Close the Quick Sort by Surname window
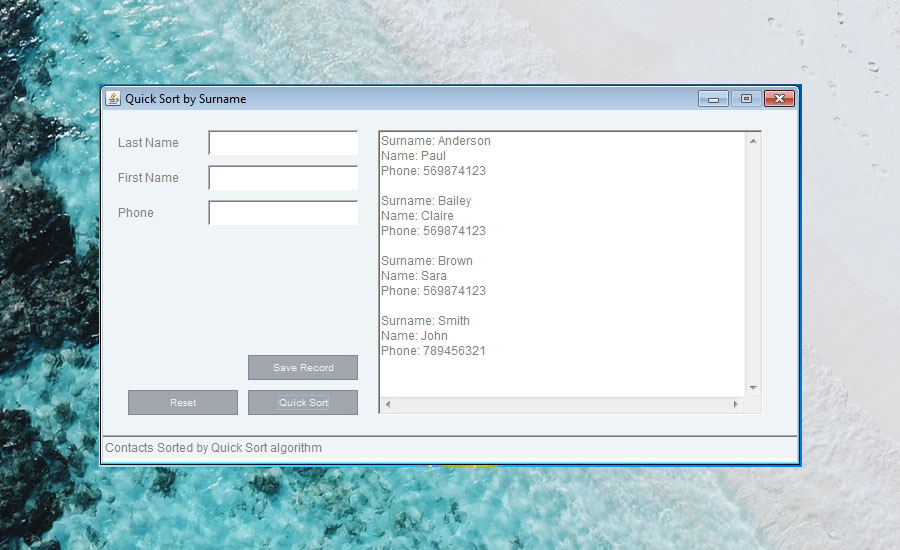Image resolution: width=900 pixels, height=550 pixels. (x=779, y=98)
